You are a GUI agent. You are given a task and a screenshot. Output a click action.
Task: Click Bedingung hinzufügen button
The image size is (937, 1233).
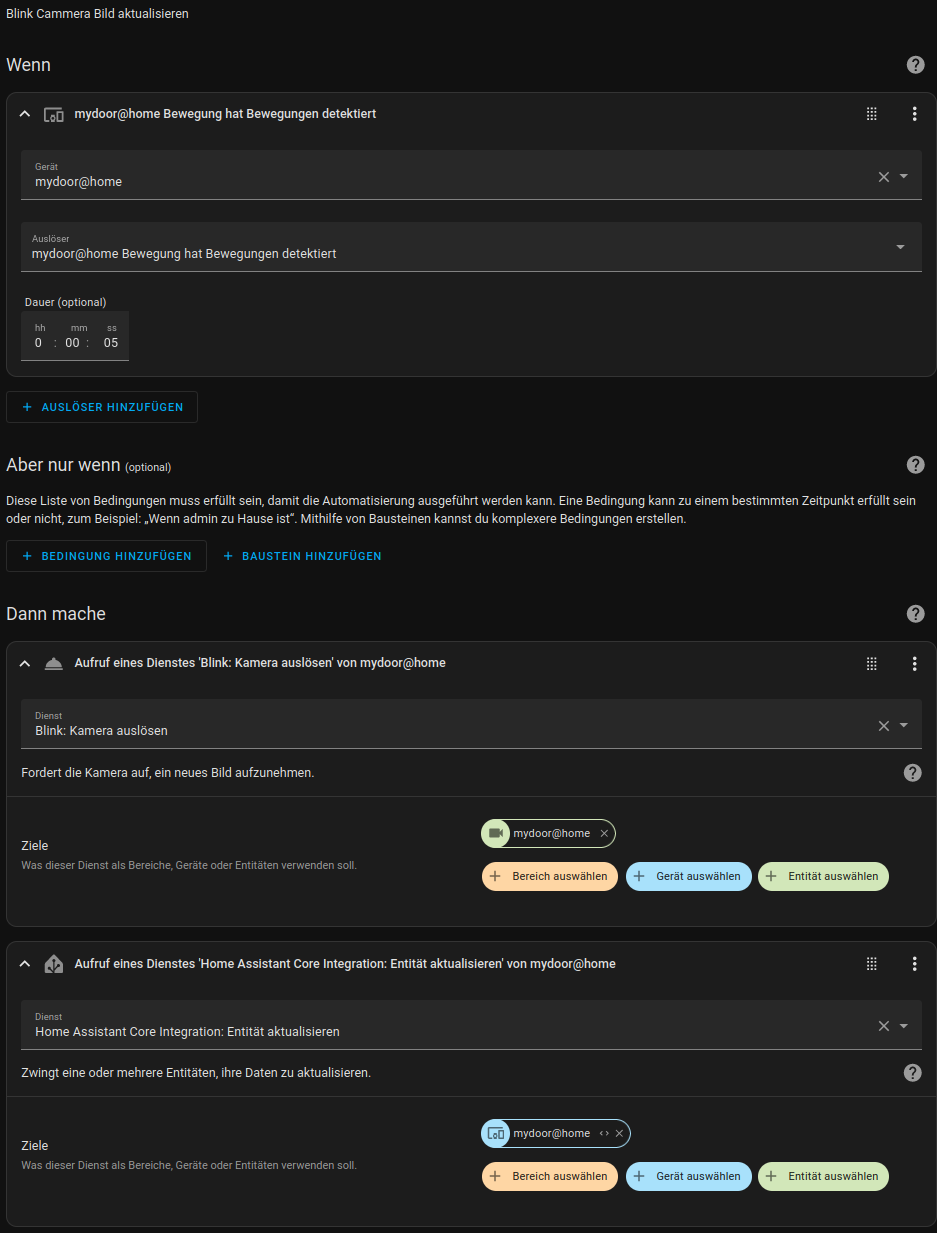[106, 556]
